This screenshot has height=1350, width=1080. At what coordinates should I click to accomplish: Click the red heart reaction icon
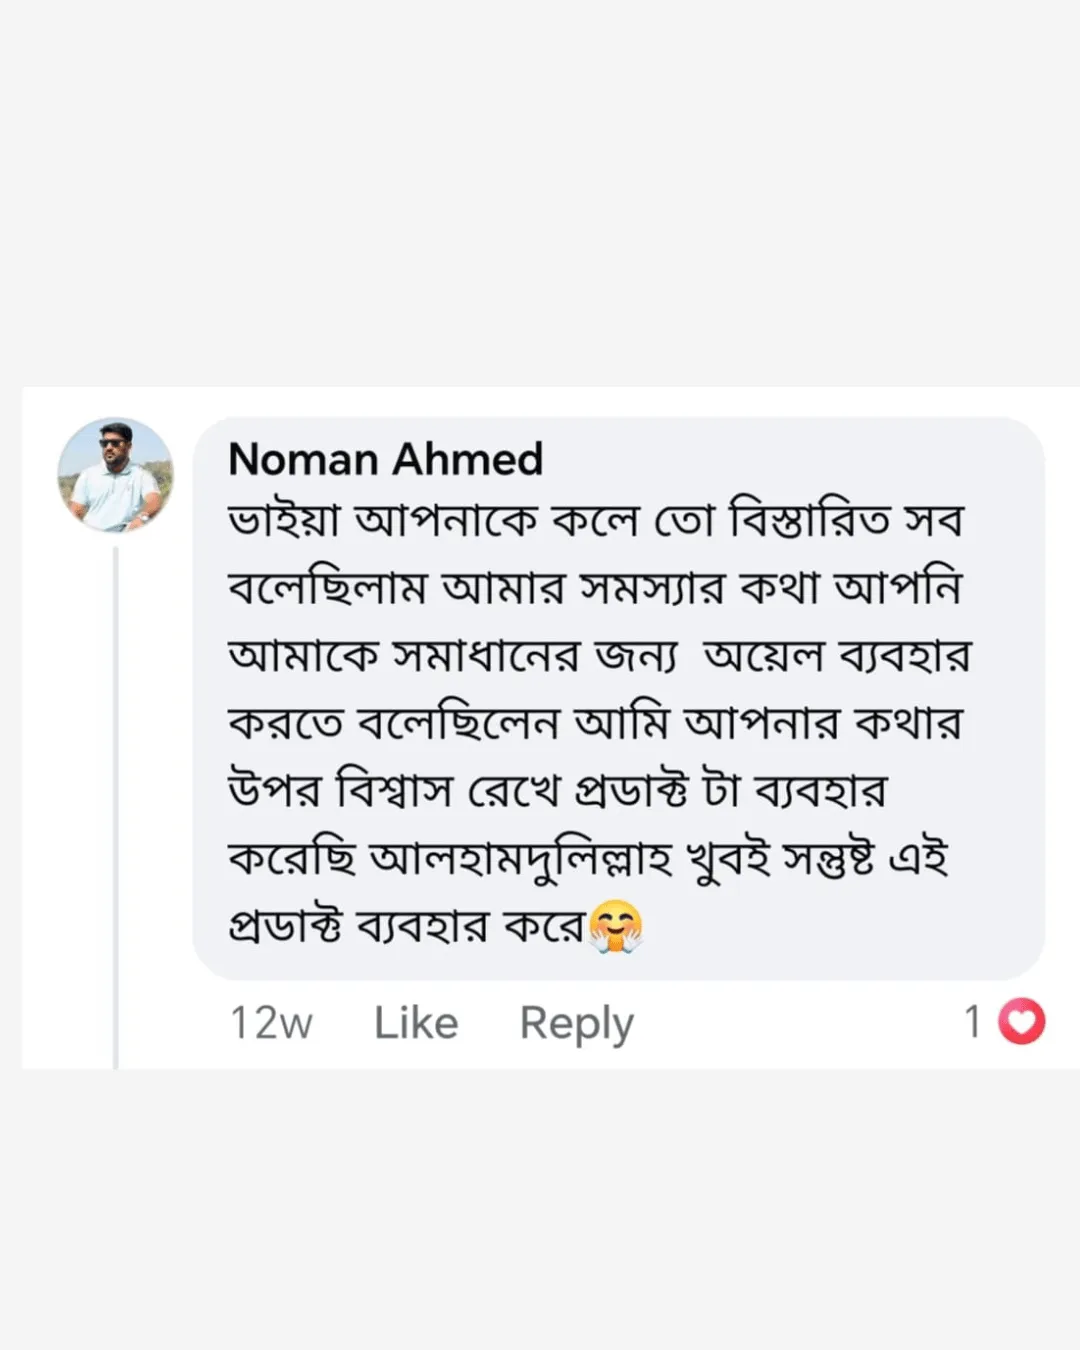pos(1021,1022)
